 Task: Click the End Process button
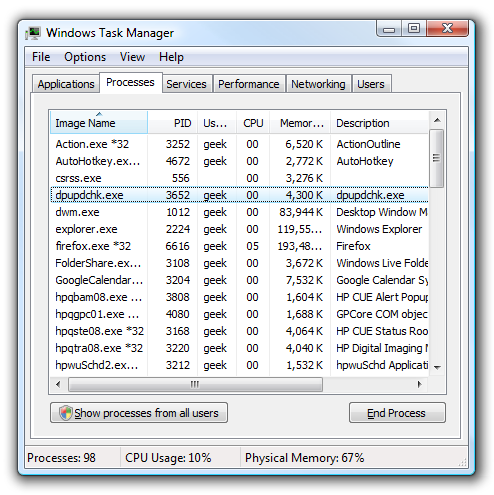tap(397, 413)
